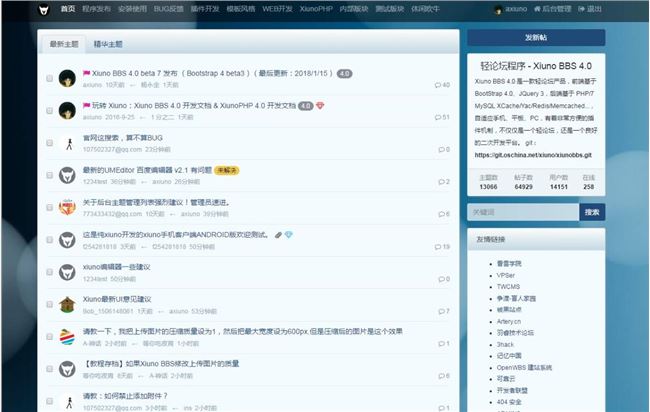Open 安装使用 forum in navbar
The width and height of the screenshot is (650, 412).
click(x=132, y=9)
